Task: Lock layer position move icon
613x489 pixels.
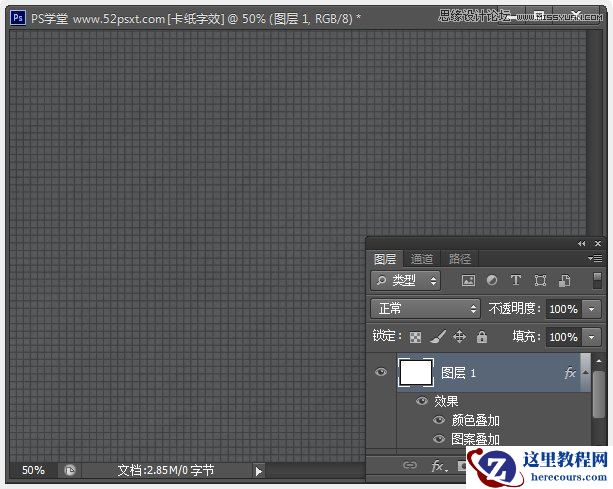Action: (x=459, y=337)
